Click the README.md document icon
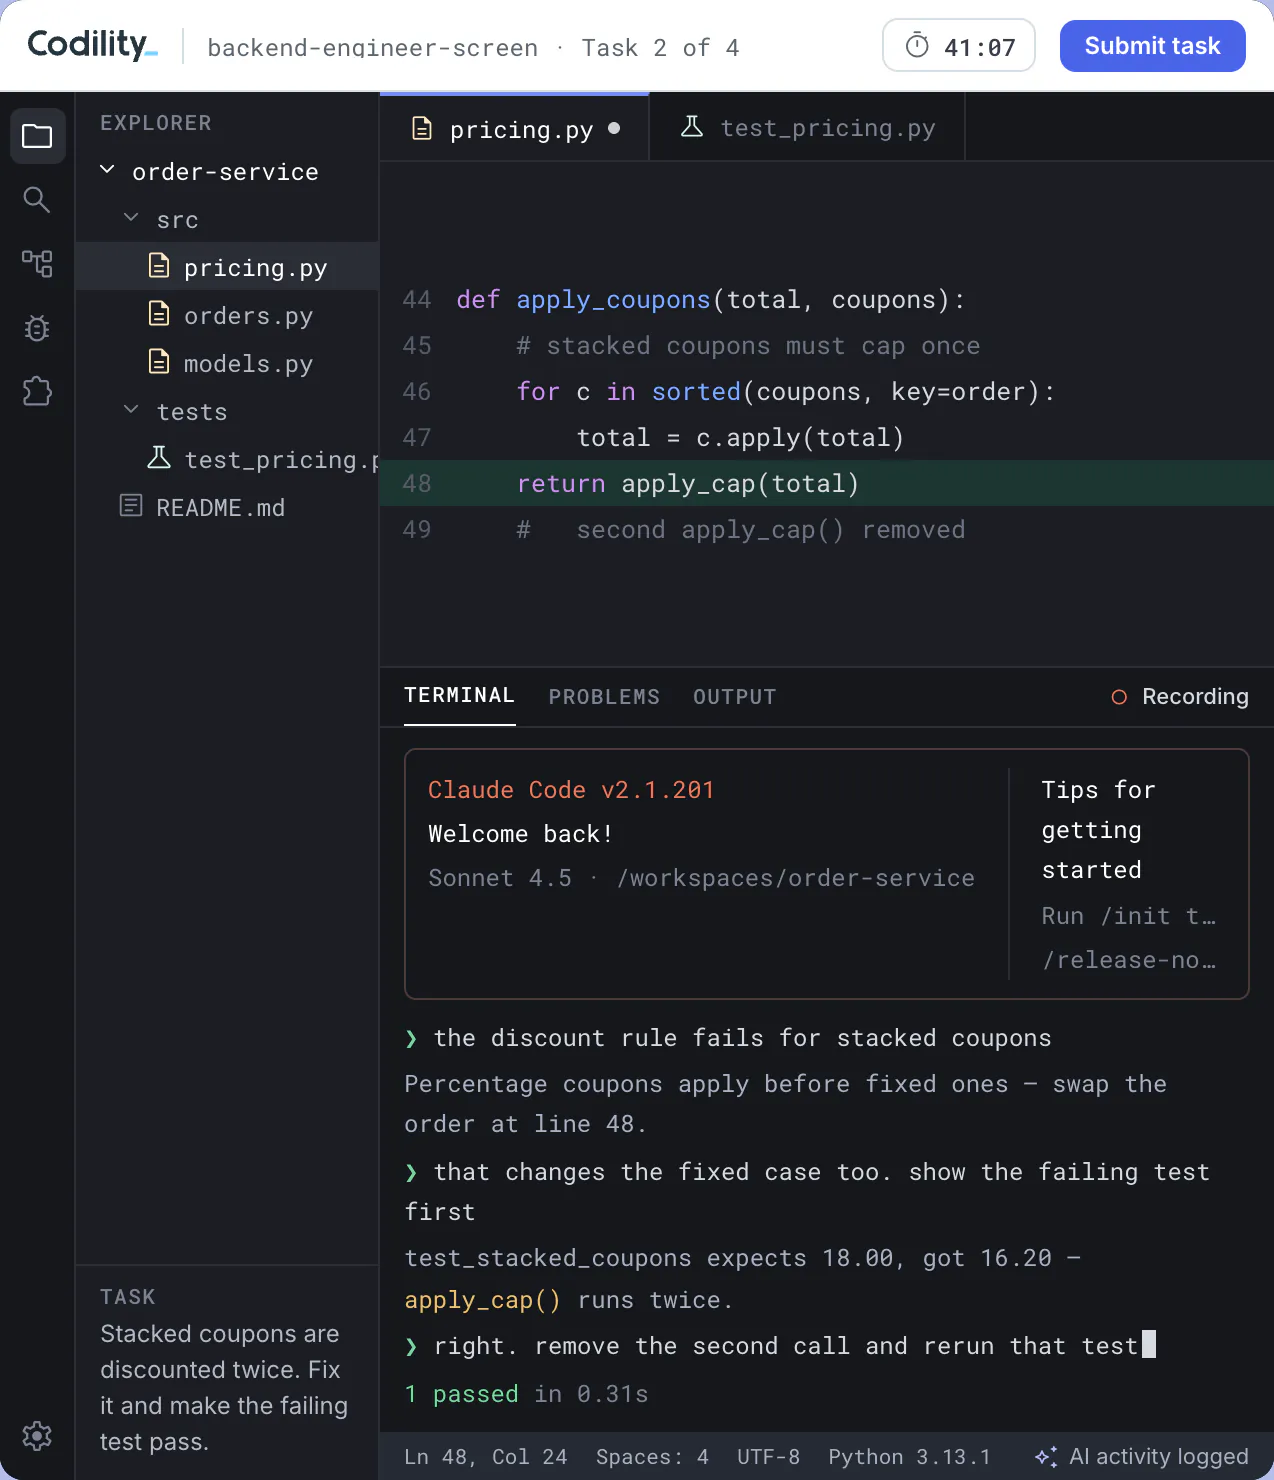The image size is (1274, 1480). click(x=131, y=506)
